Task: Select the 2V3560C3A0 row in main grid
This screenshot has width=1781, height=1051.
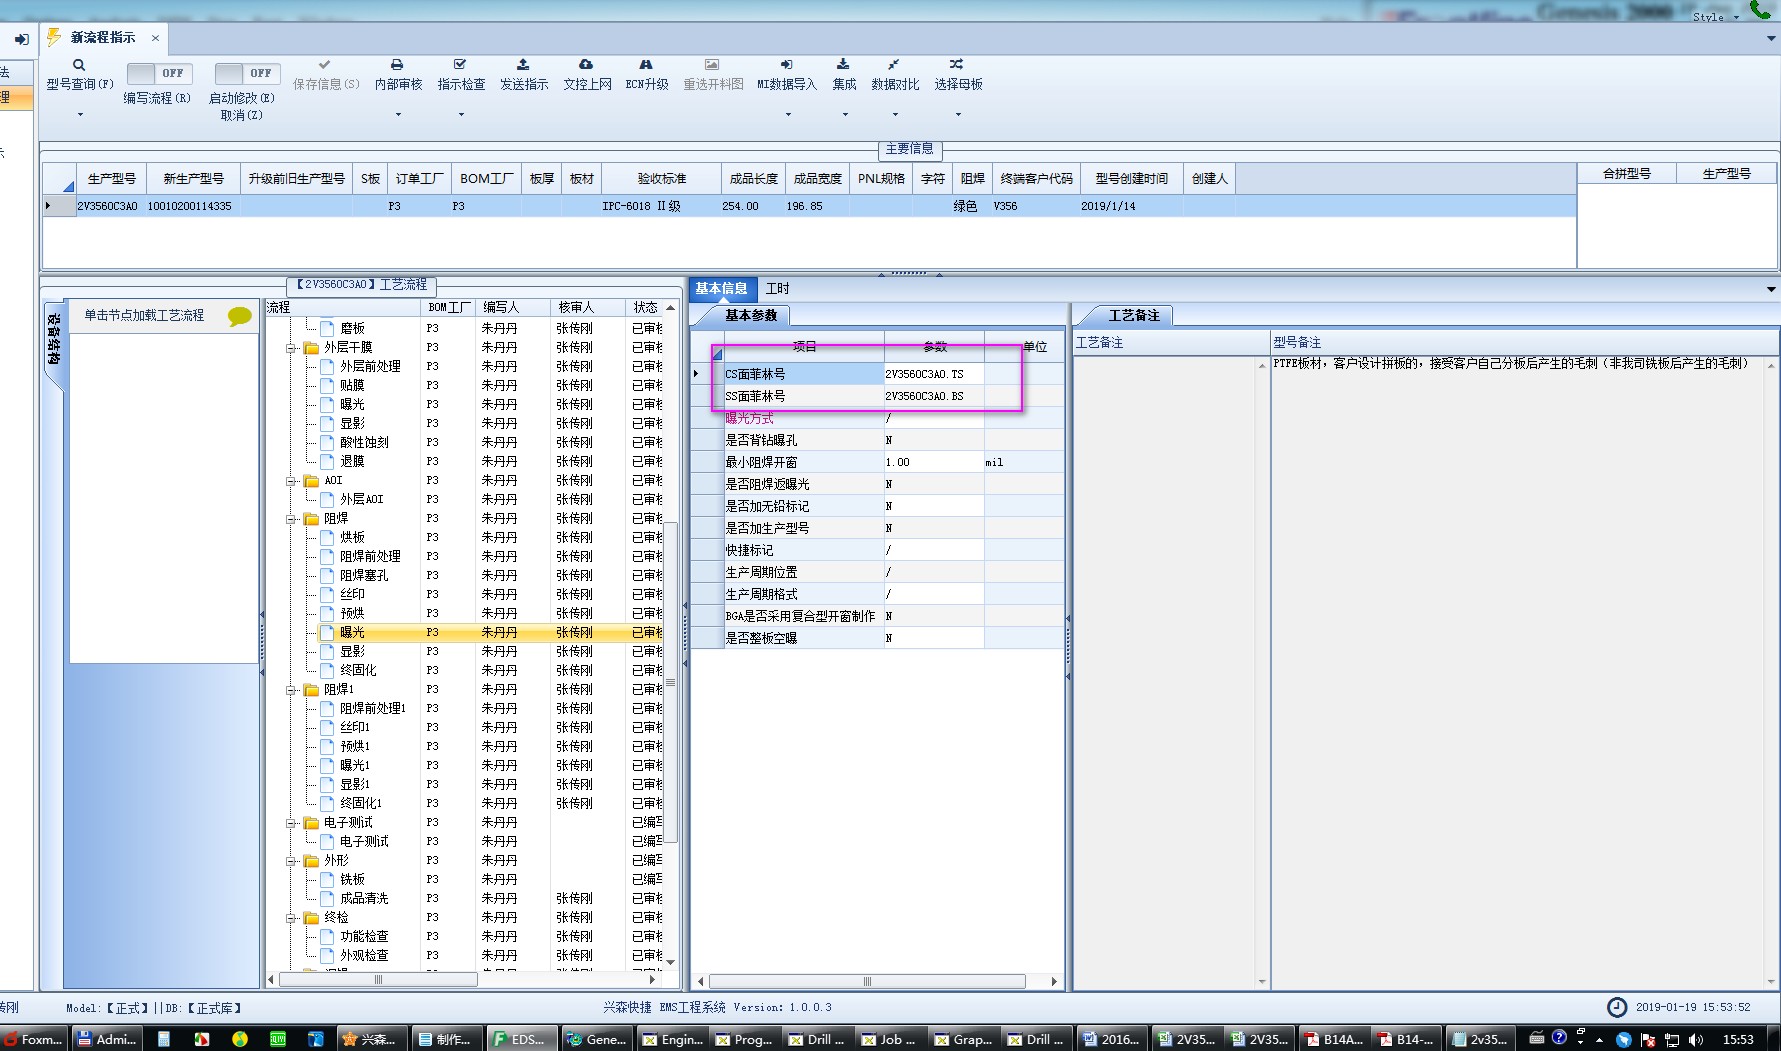Action: 808,206
